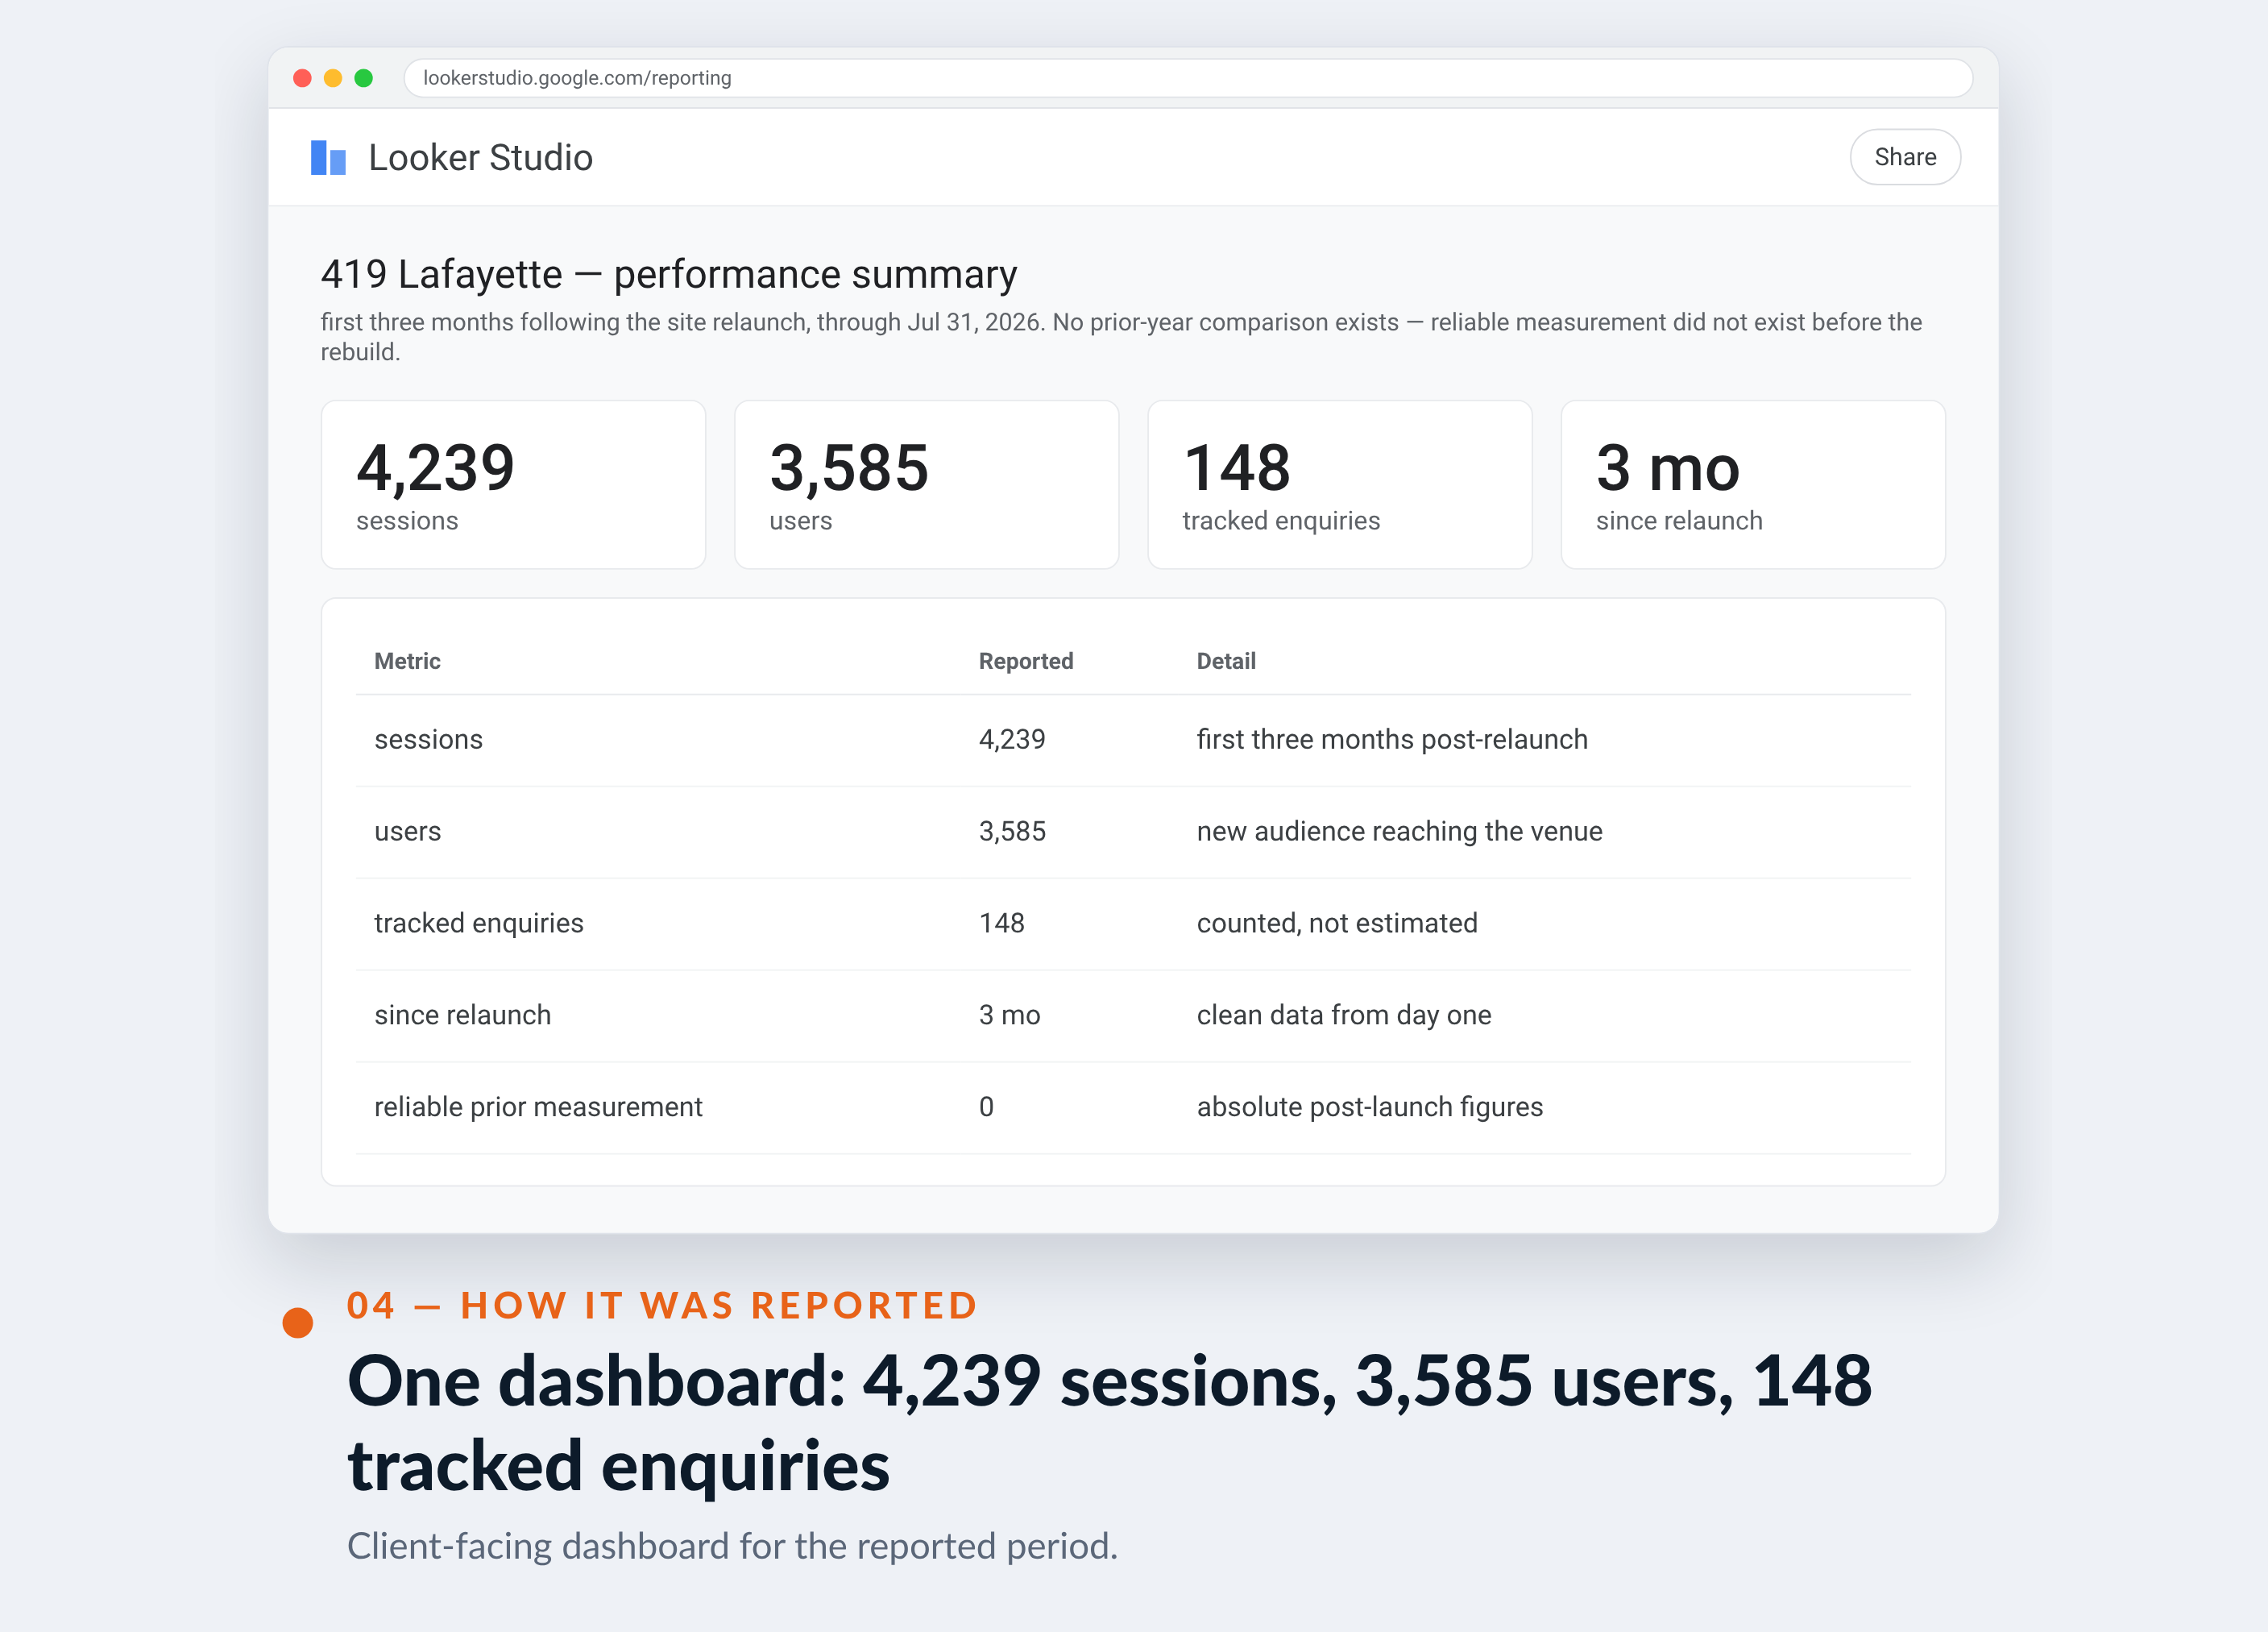Click 'first three months post-relaunch' detail
Screen dimensions: 2268x1632
[1391, 739]
